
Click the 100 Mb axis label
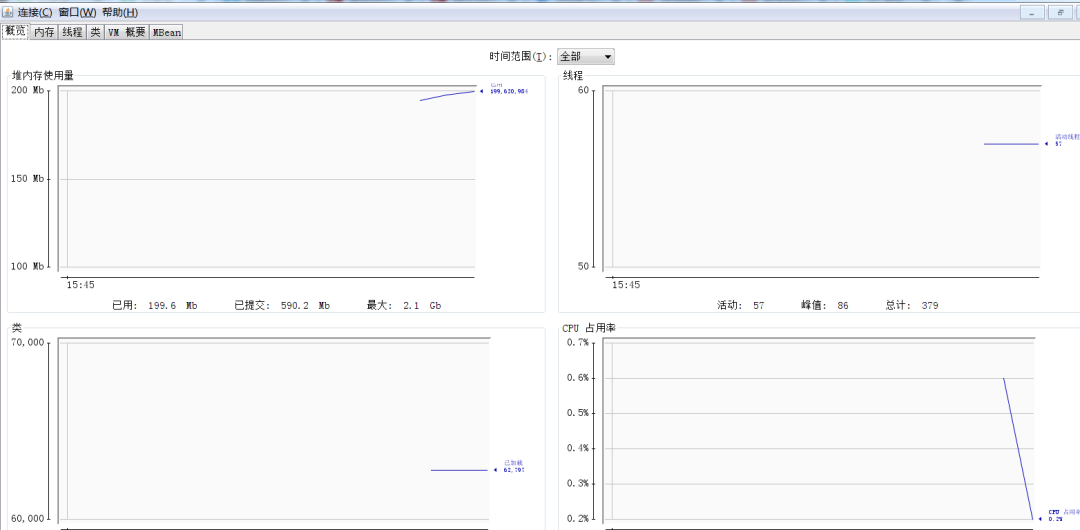[x=28, y=267]
